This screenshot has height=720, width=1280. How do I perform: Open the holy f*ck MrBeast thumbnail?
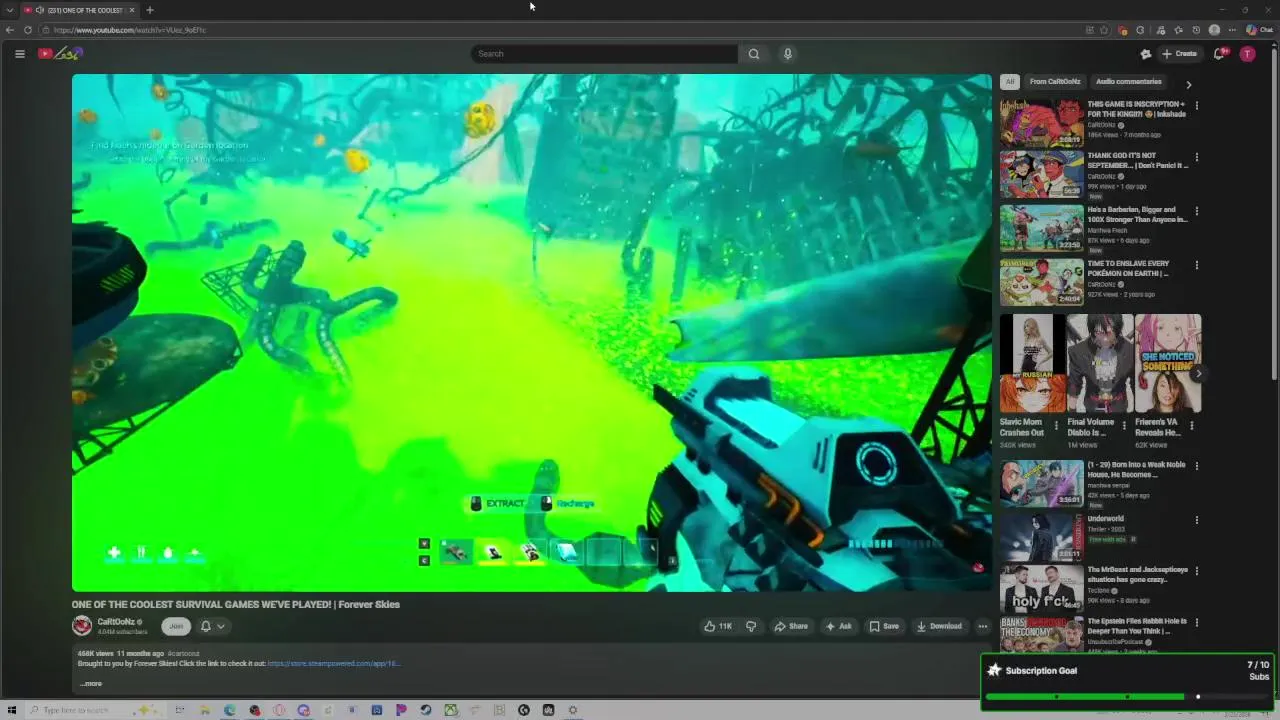pyautogui.click(x=1041, y=588)
